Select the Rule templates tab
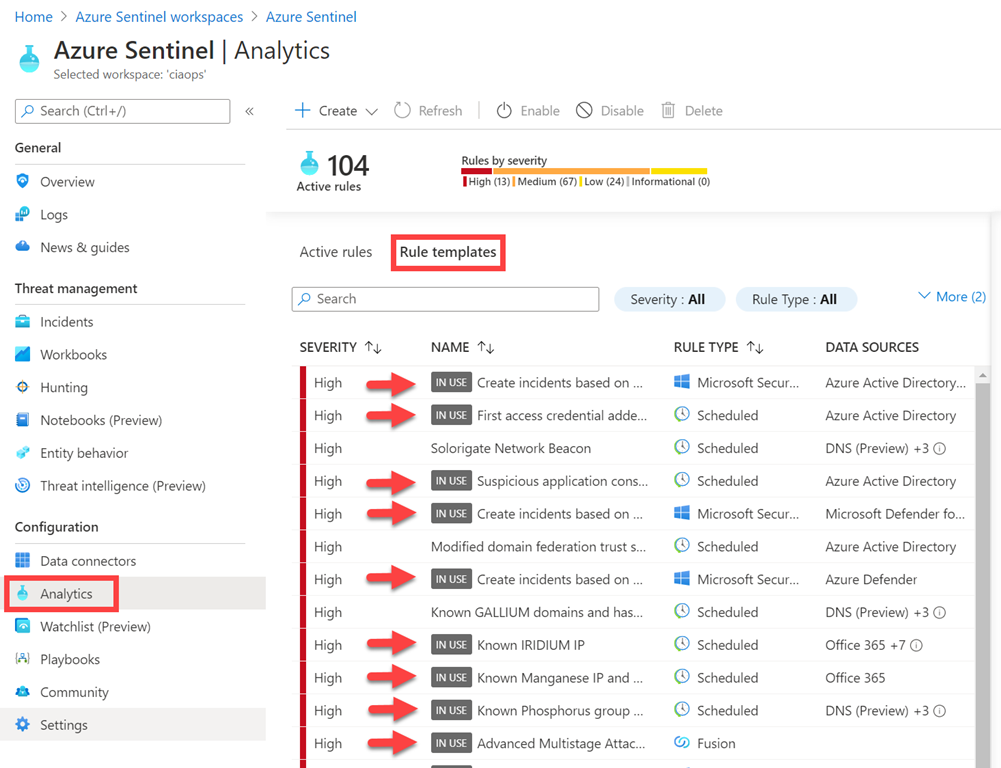This screenshot has height=768, width=1001. point(448,252)
